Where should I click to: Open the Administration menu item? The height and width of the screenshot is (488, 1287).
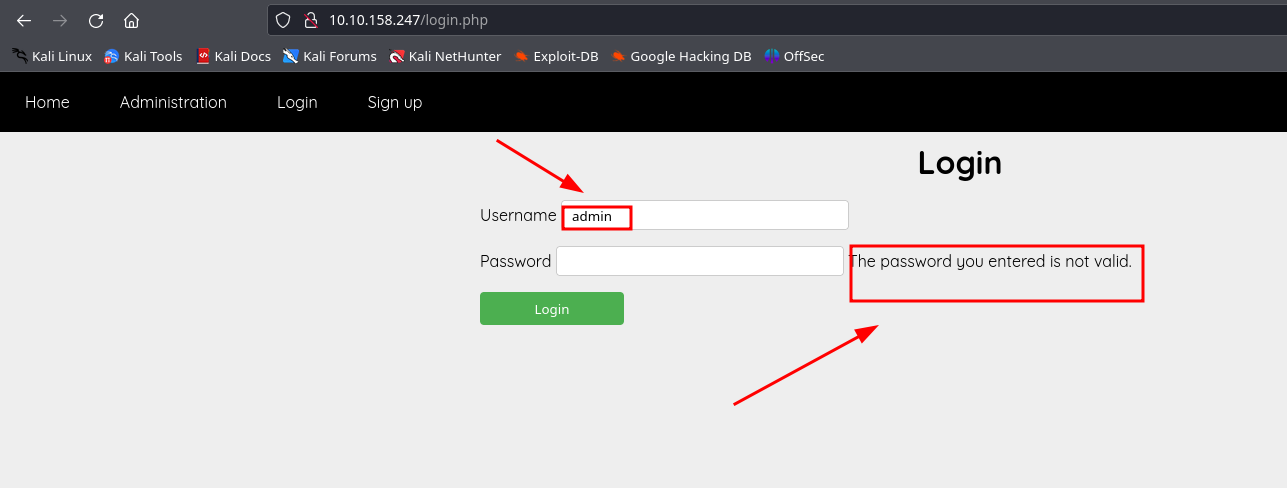[173, 102]
